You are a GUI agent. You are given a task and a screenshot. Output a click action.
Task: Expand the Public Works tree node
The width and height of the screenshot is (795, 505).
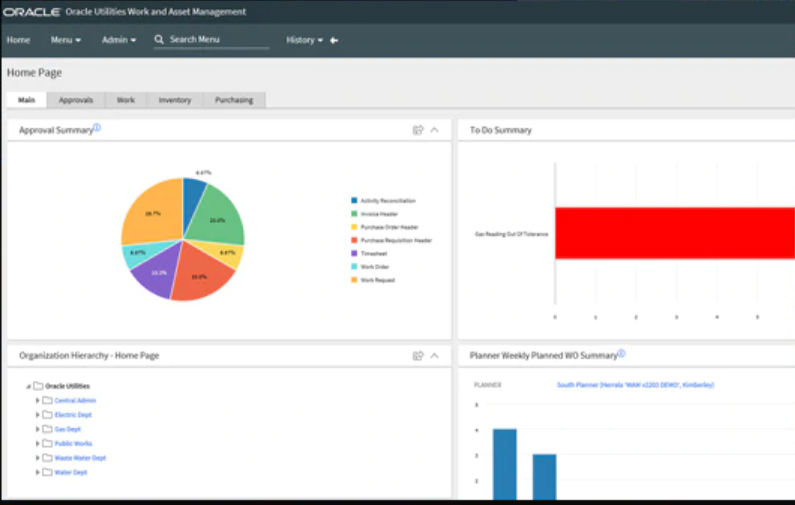coord(38,444)
